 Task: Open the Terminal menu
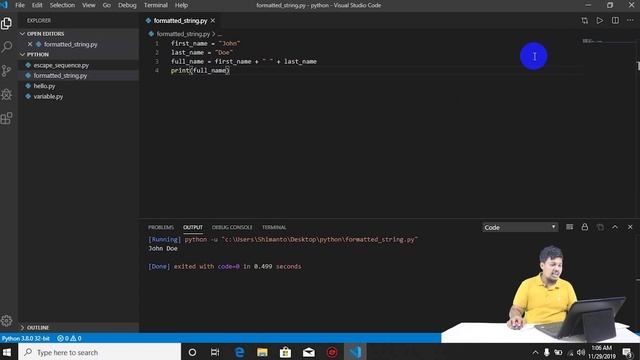coord(156,5)
